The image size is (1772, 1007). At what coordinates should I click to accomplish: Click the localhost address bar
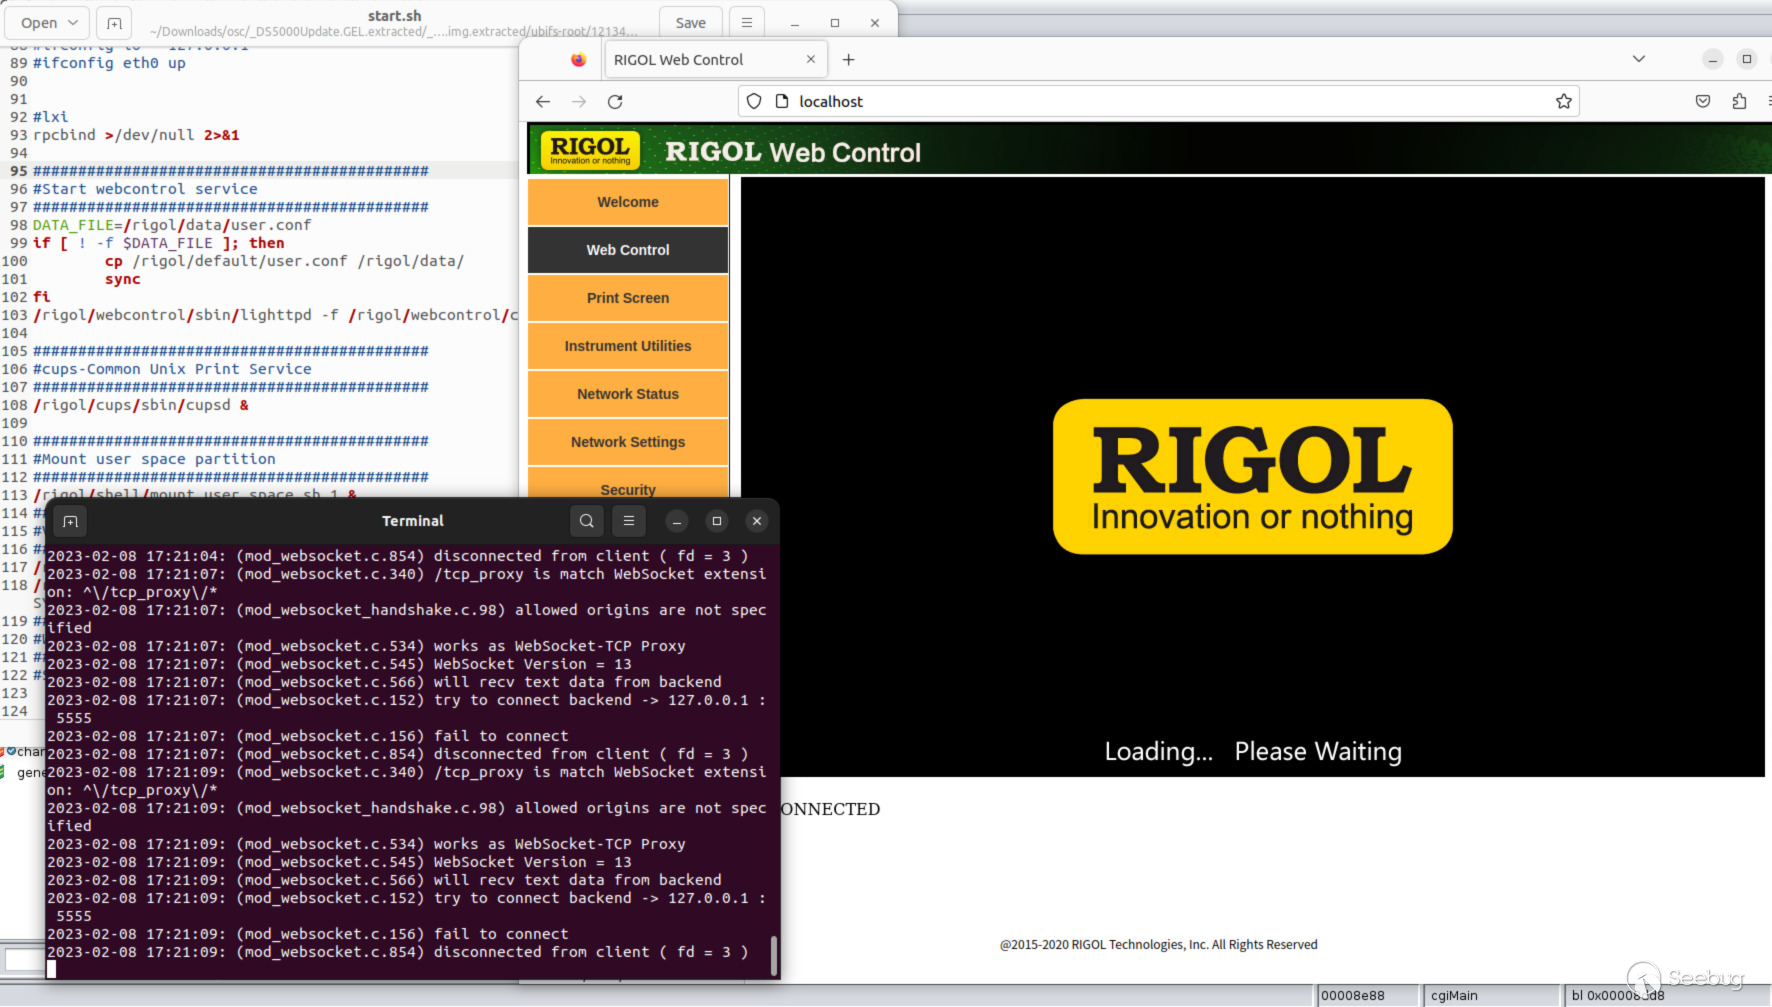1158,101
